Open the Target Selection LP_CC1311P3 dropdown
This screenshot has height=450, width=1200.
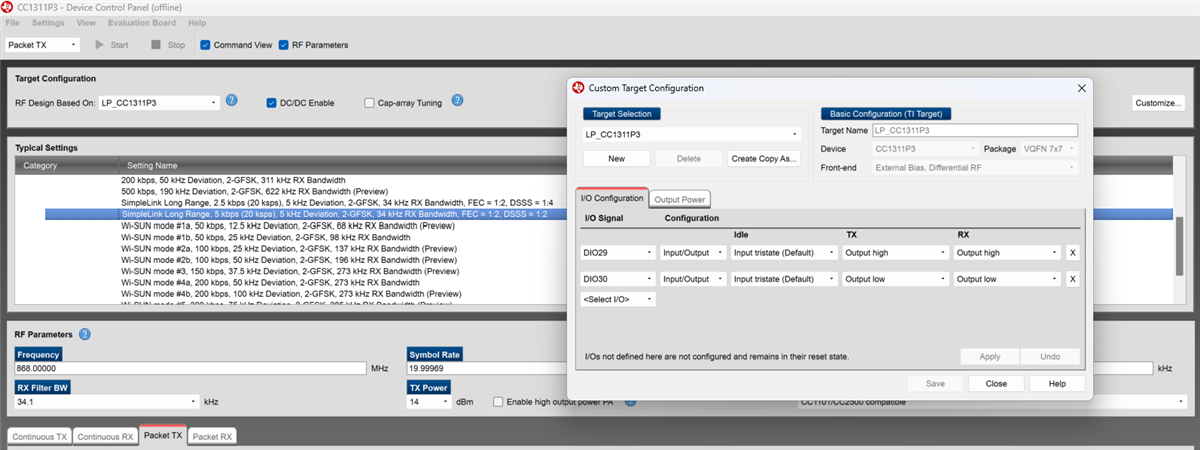tap(691, 134)
